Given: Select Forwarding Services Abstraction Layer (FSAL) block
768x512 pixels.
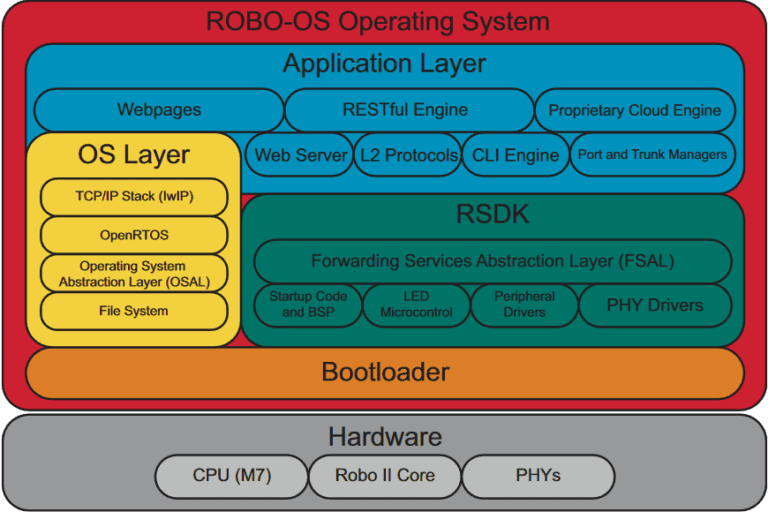Looking at the screenshot, I should 493,261.
